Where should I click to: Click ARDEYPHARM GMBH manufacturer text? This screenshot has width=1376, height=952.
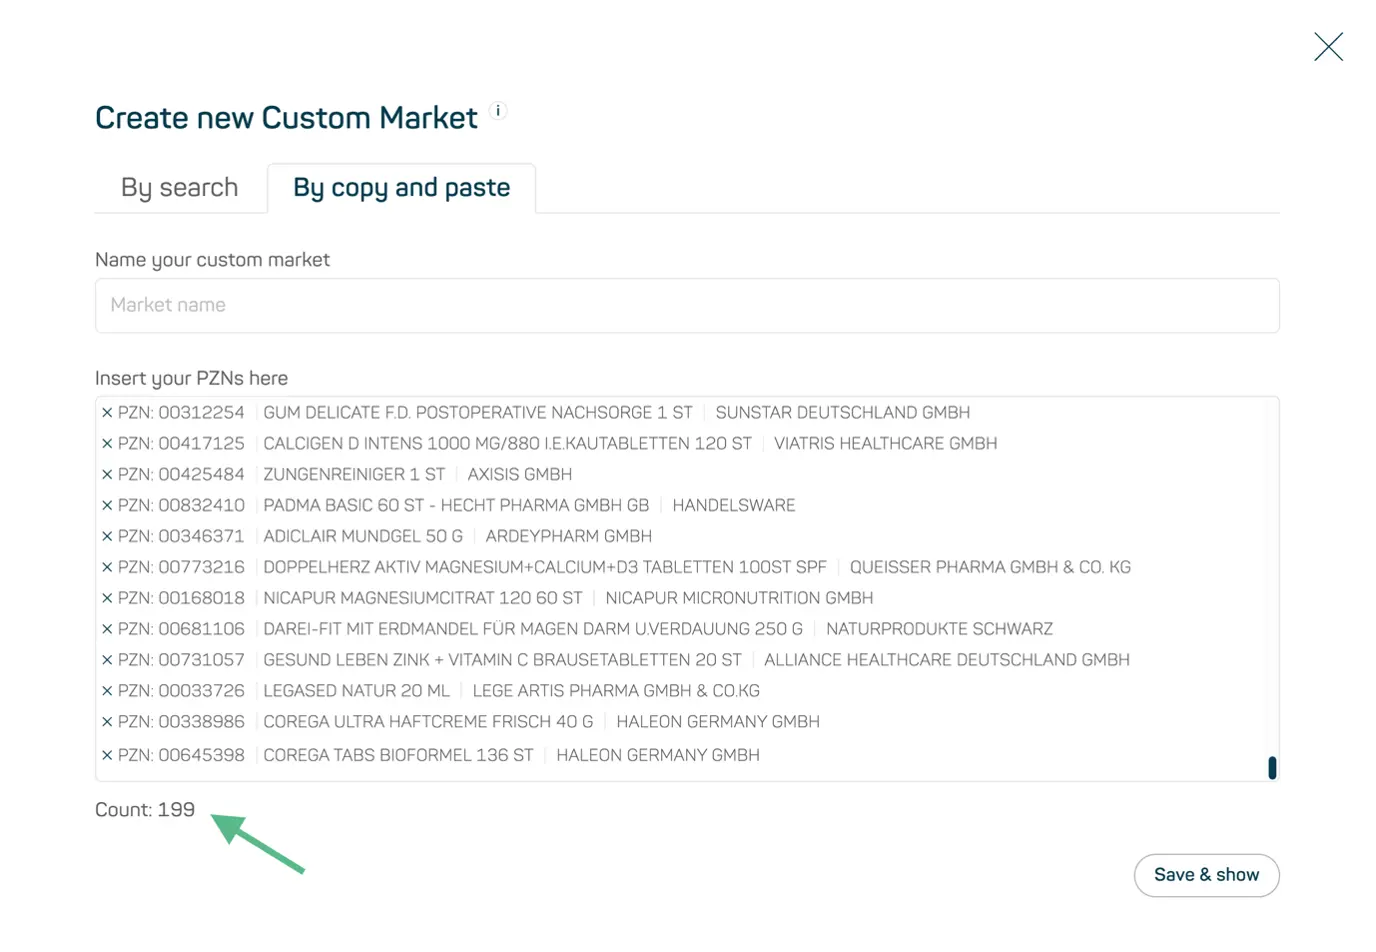point(569,537)
